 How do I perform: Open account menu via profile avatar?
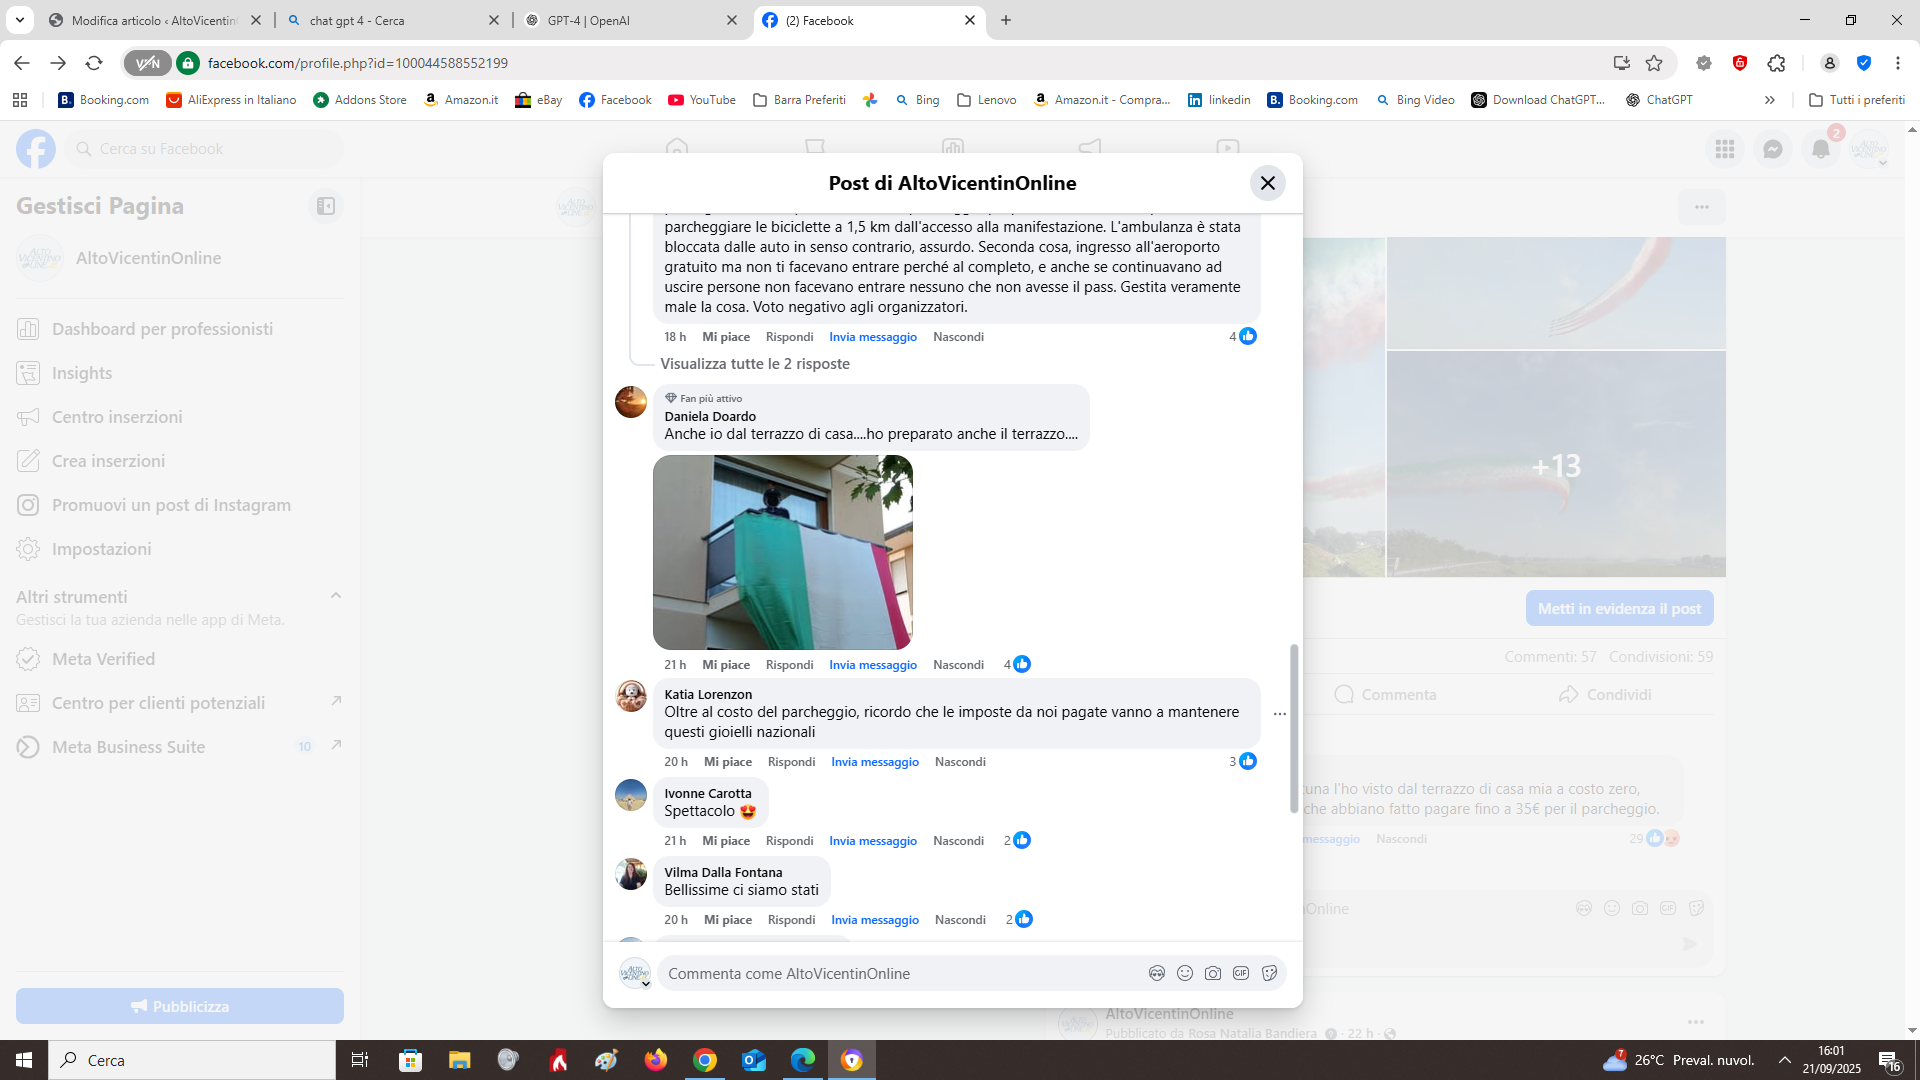1869,149
